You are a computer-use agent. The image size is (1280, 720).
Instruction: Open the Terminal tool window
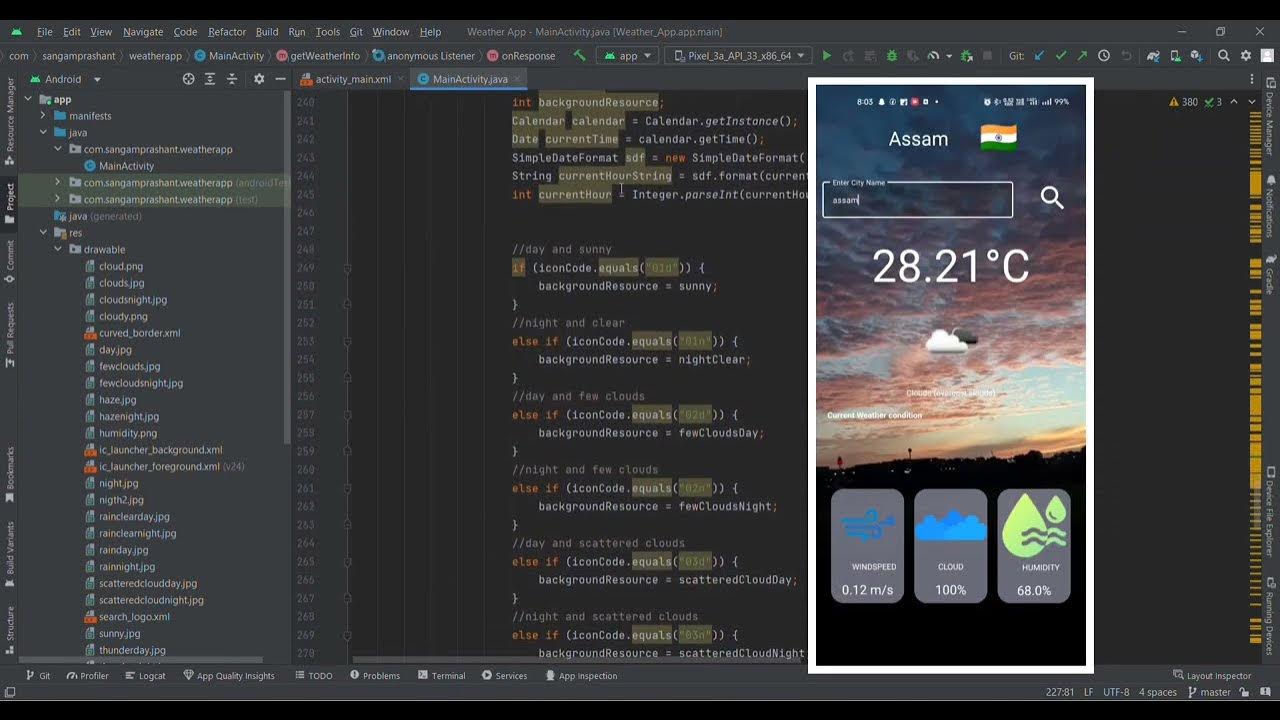[x=441, y=676]
